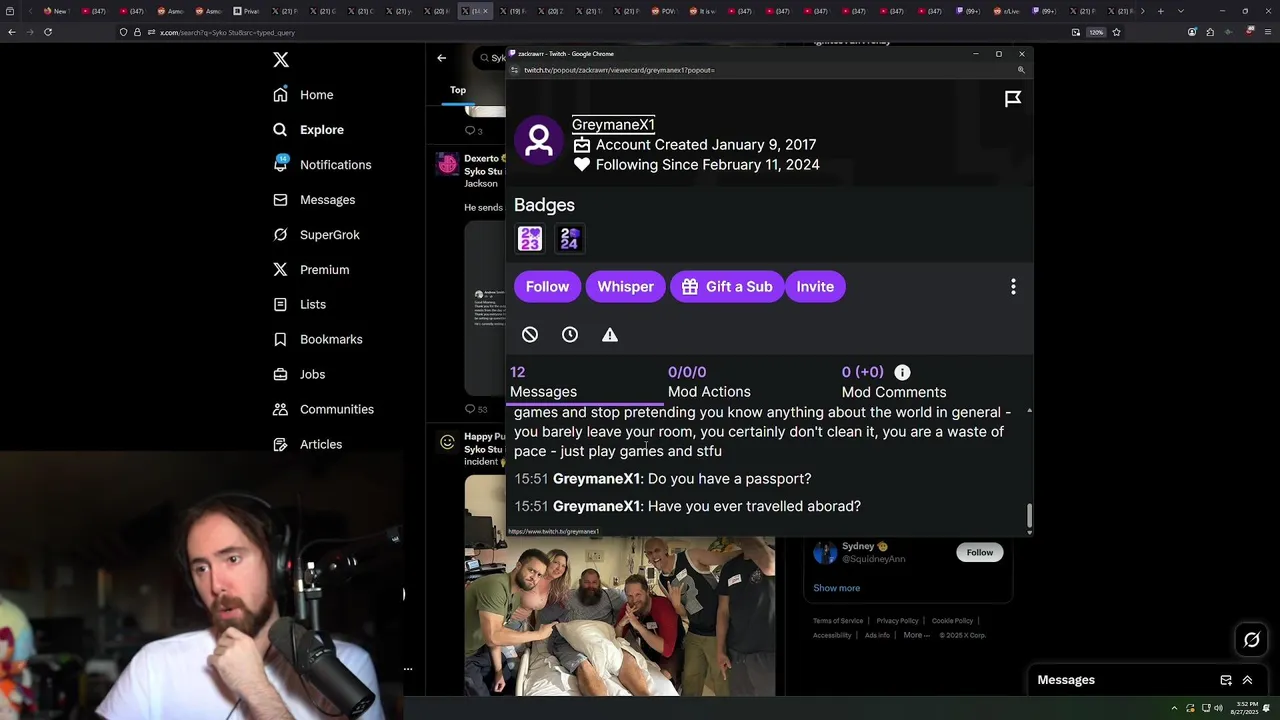The image size is (1280, 720).
Task: Open viewer card three-dot options menu
Action: [1013, 287]
